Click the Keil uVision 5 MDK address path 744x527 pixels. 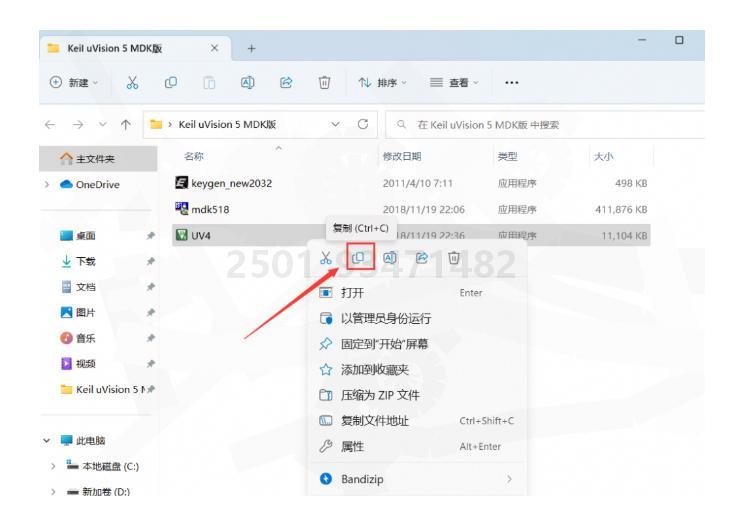point(227,124)
